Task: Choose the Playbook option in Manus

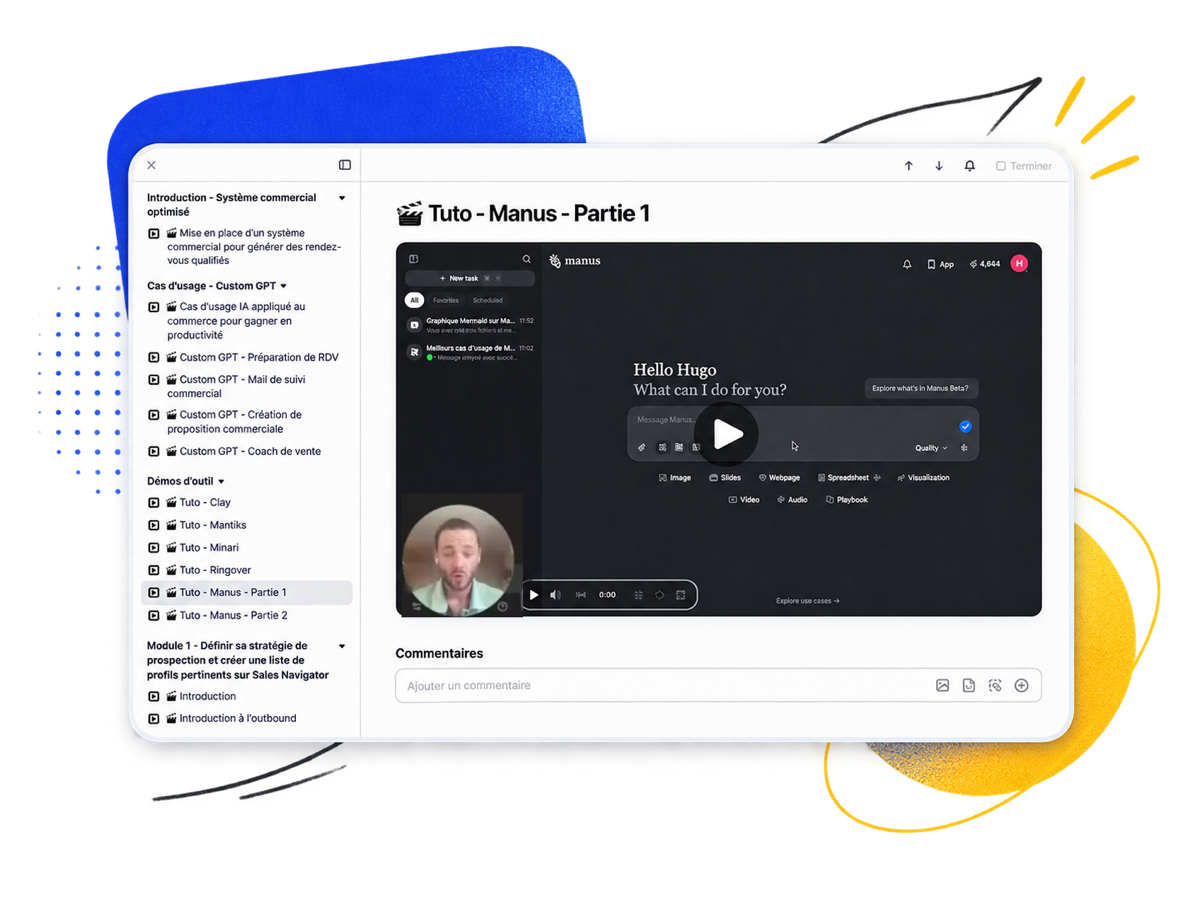Action: pyautogui.click(x=846, y=500)
